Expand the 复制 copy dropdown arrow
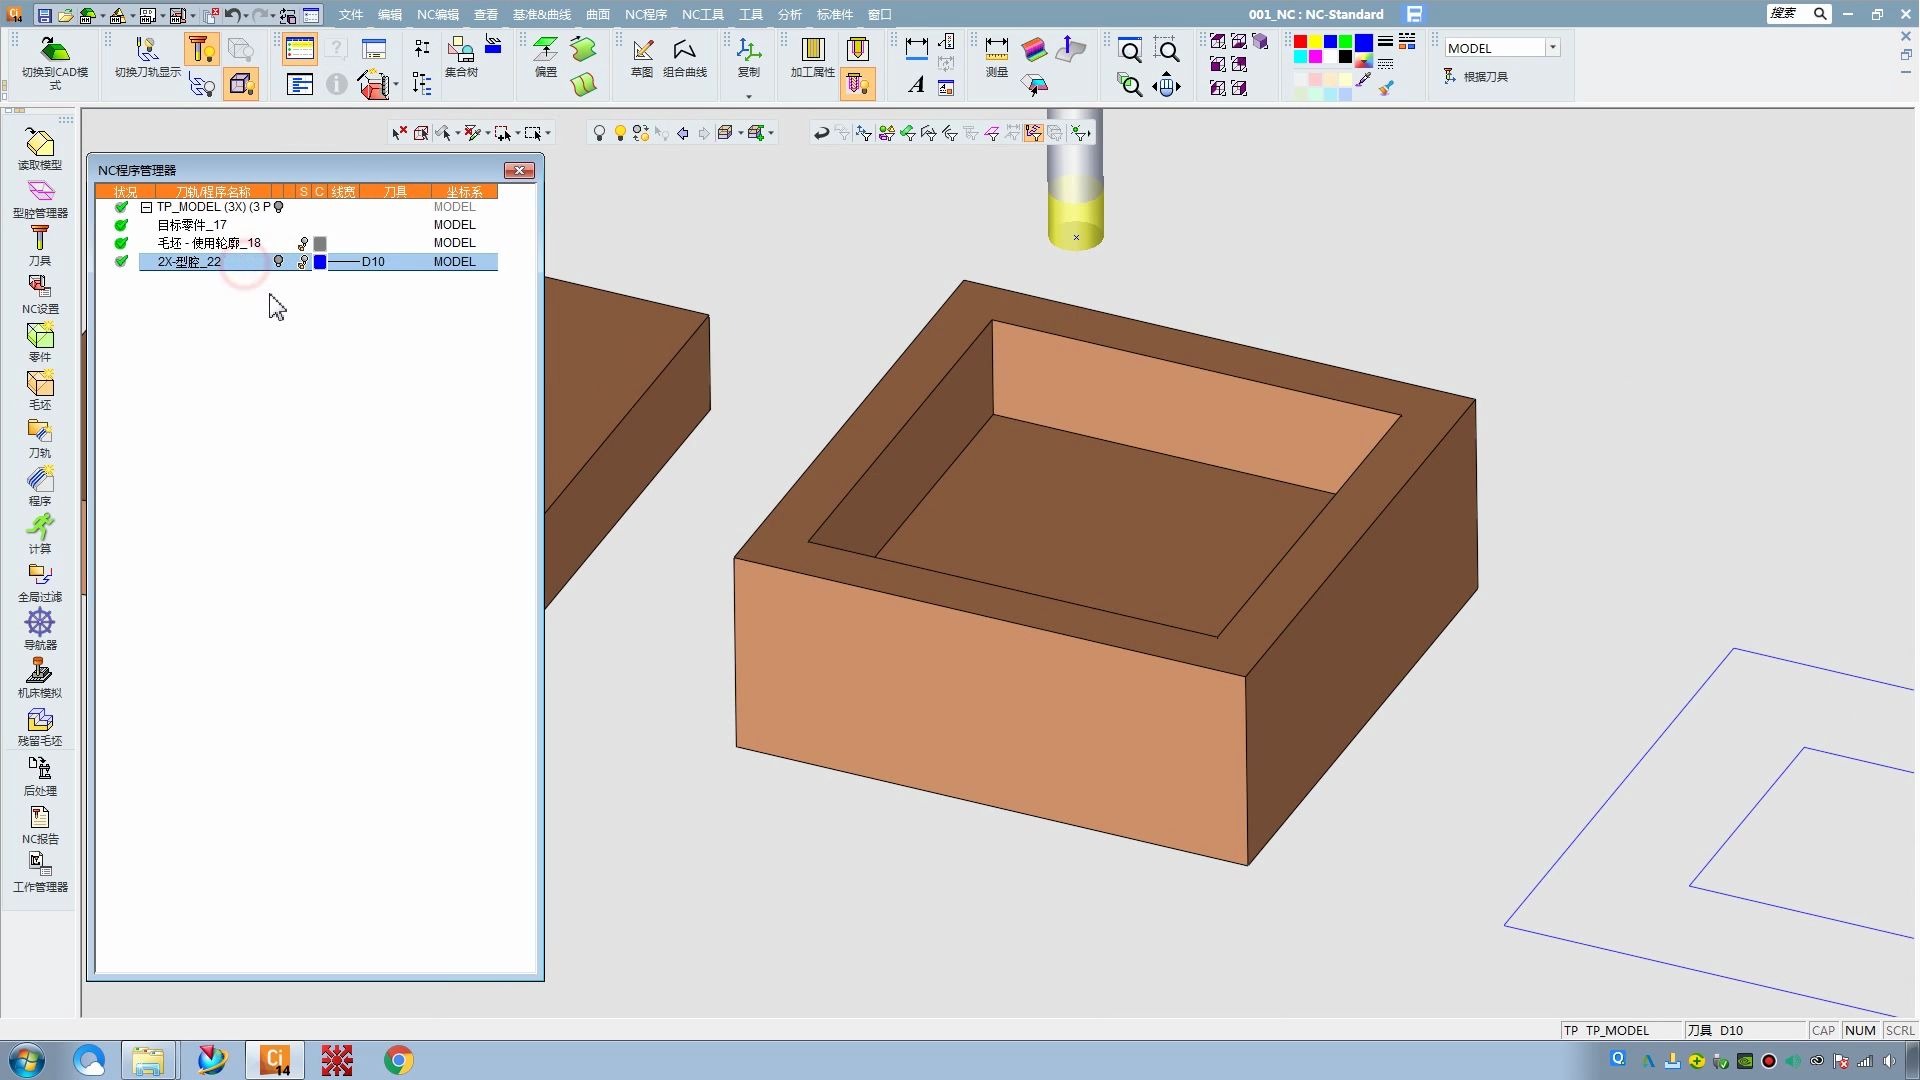 click(748, 97)
